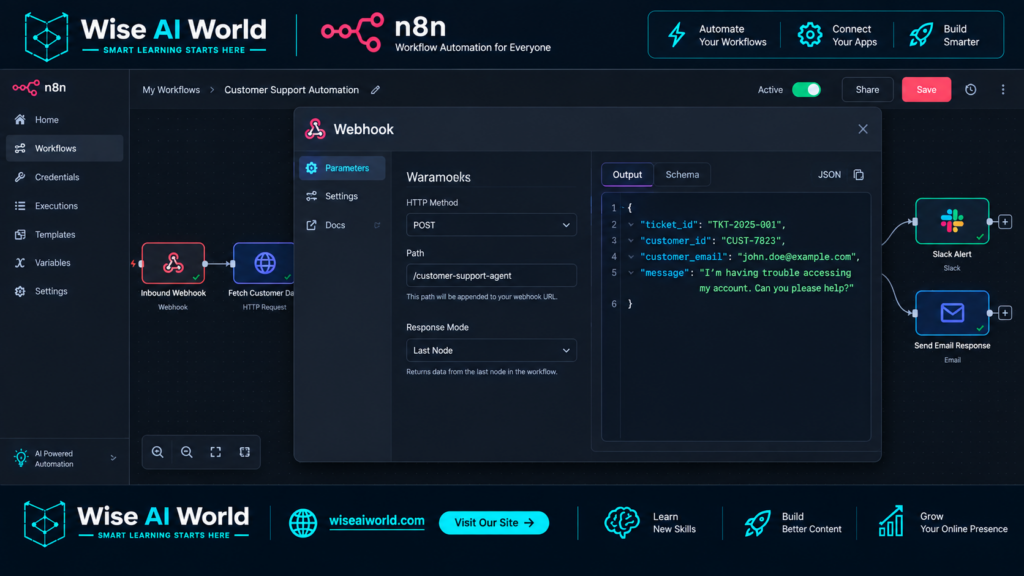
Task: Click the "TKT-2025-001" value in output
Action: [x=744, y=225]
